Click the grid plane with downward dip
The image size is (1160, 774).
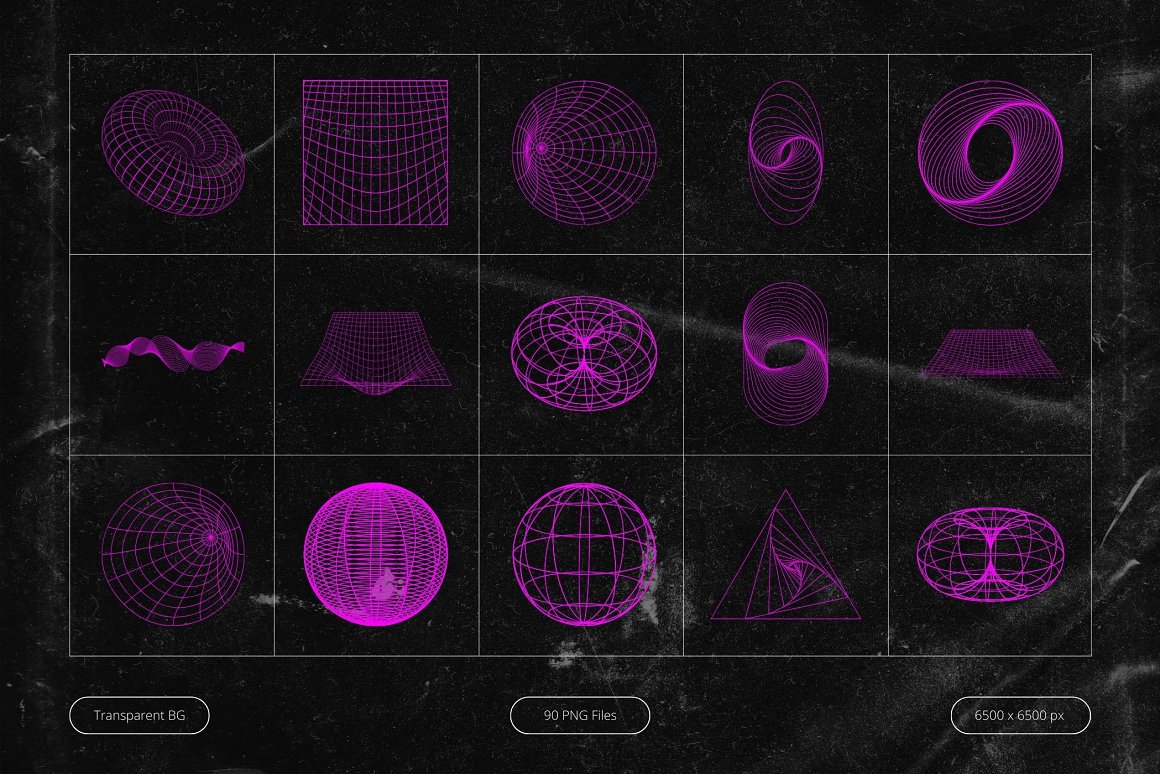point(375,352)
